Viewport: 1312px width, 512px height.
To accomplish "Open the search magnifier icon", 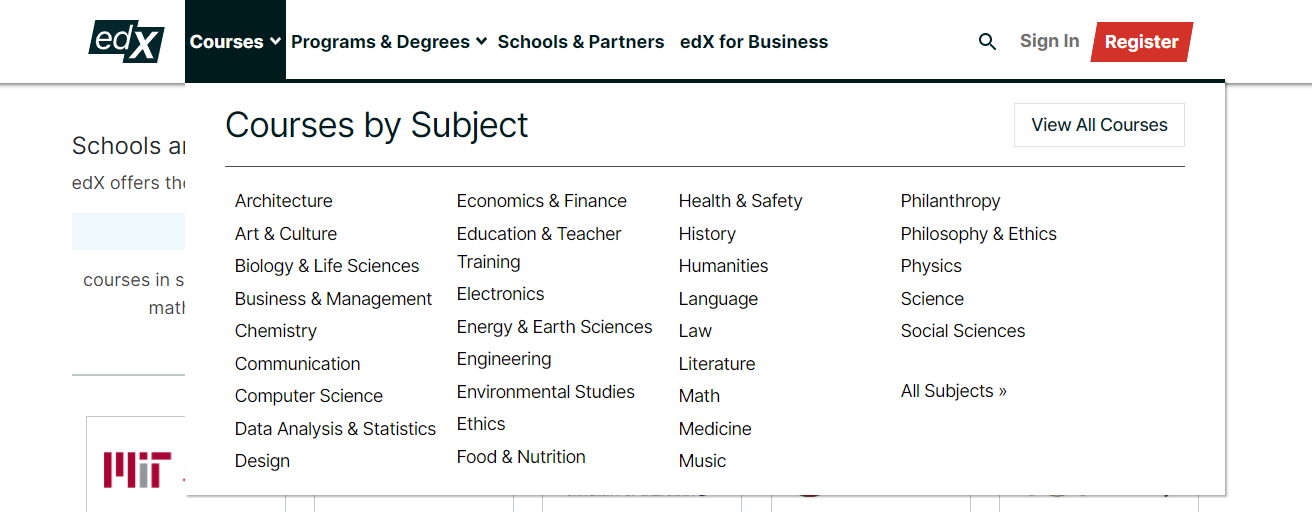I will 987,42.
